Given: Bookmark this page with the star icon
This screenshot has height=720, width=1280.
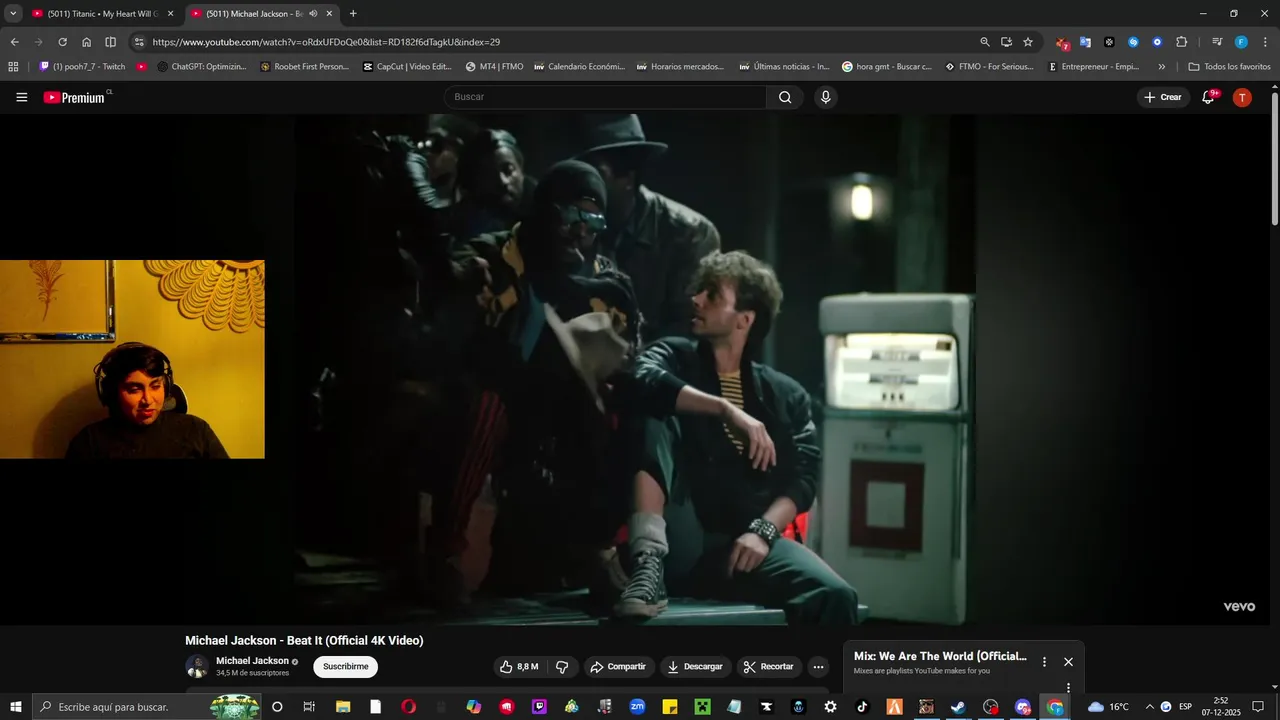Looking at the screenshot, I should click(x=1028, y=42).
